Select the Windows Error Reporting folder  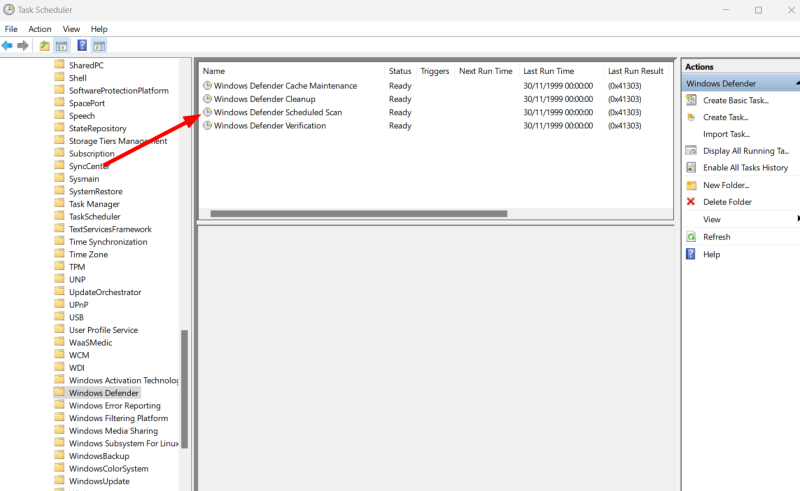pos(115,406)
